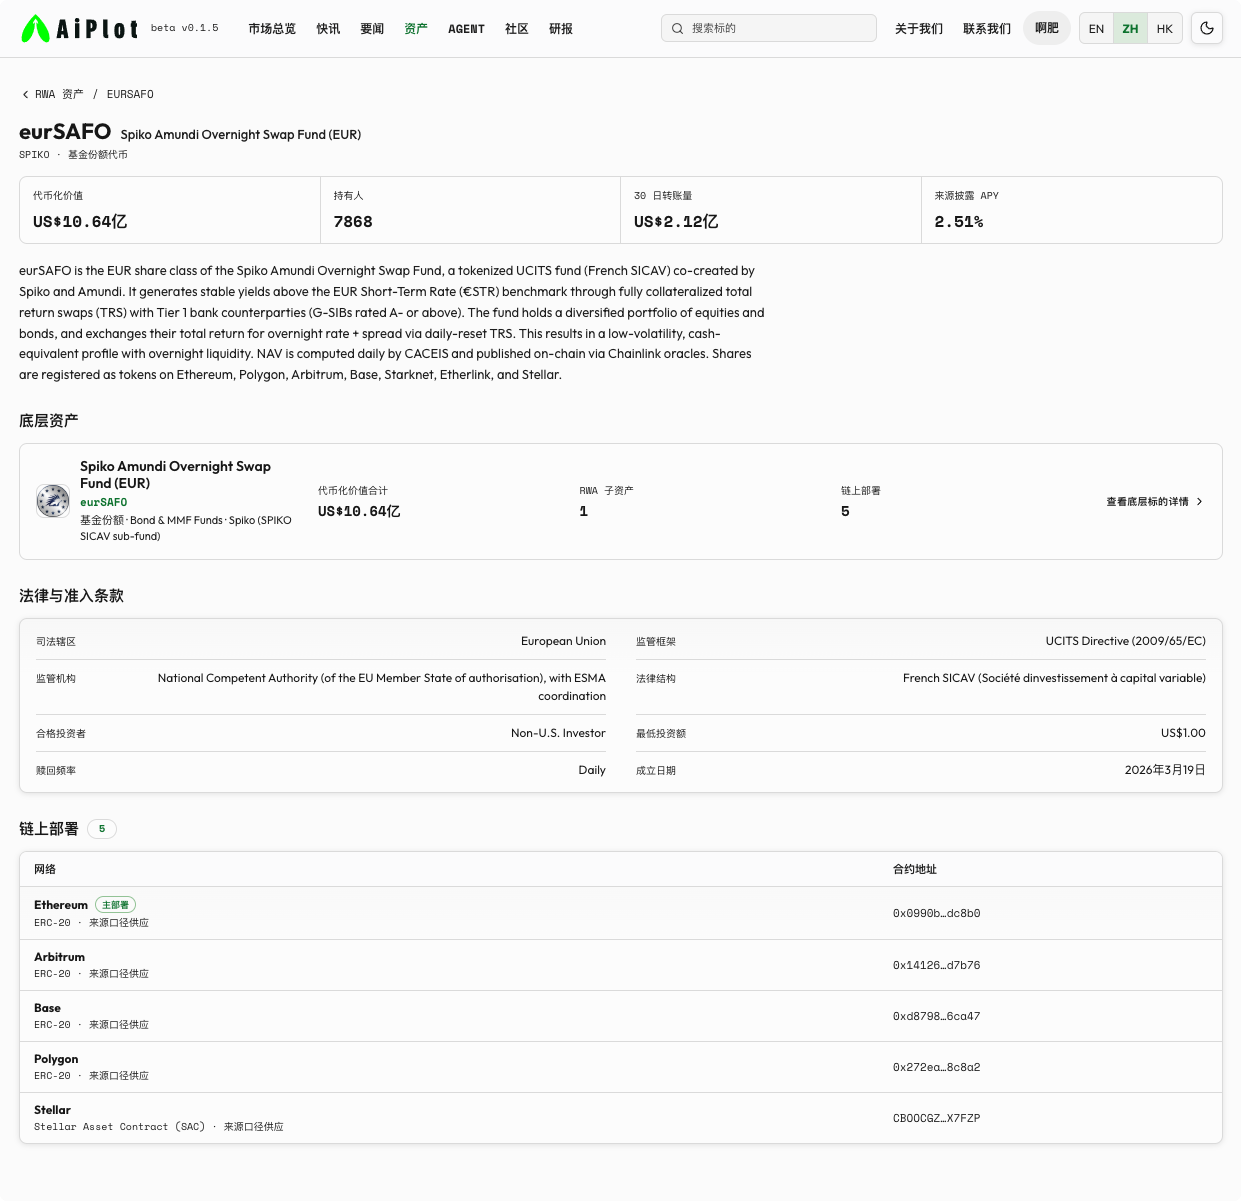1241x1201 pixels.
Task: Open the 快讯 nav item
Action: click(328, 29)
